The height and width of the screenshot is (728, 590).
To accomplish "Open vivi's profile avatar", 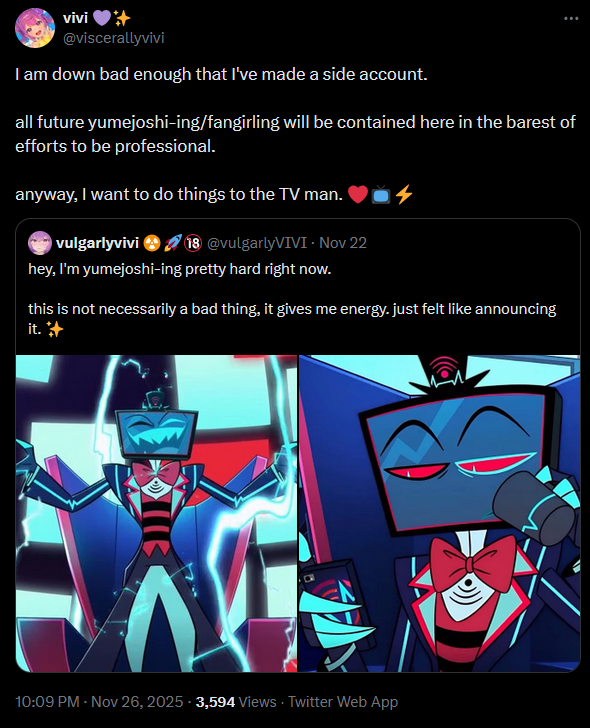I will pyautogui.click(x=35, y=28).
